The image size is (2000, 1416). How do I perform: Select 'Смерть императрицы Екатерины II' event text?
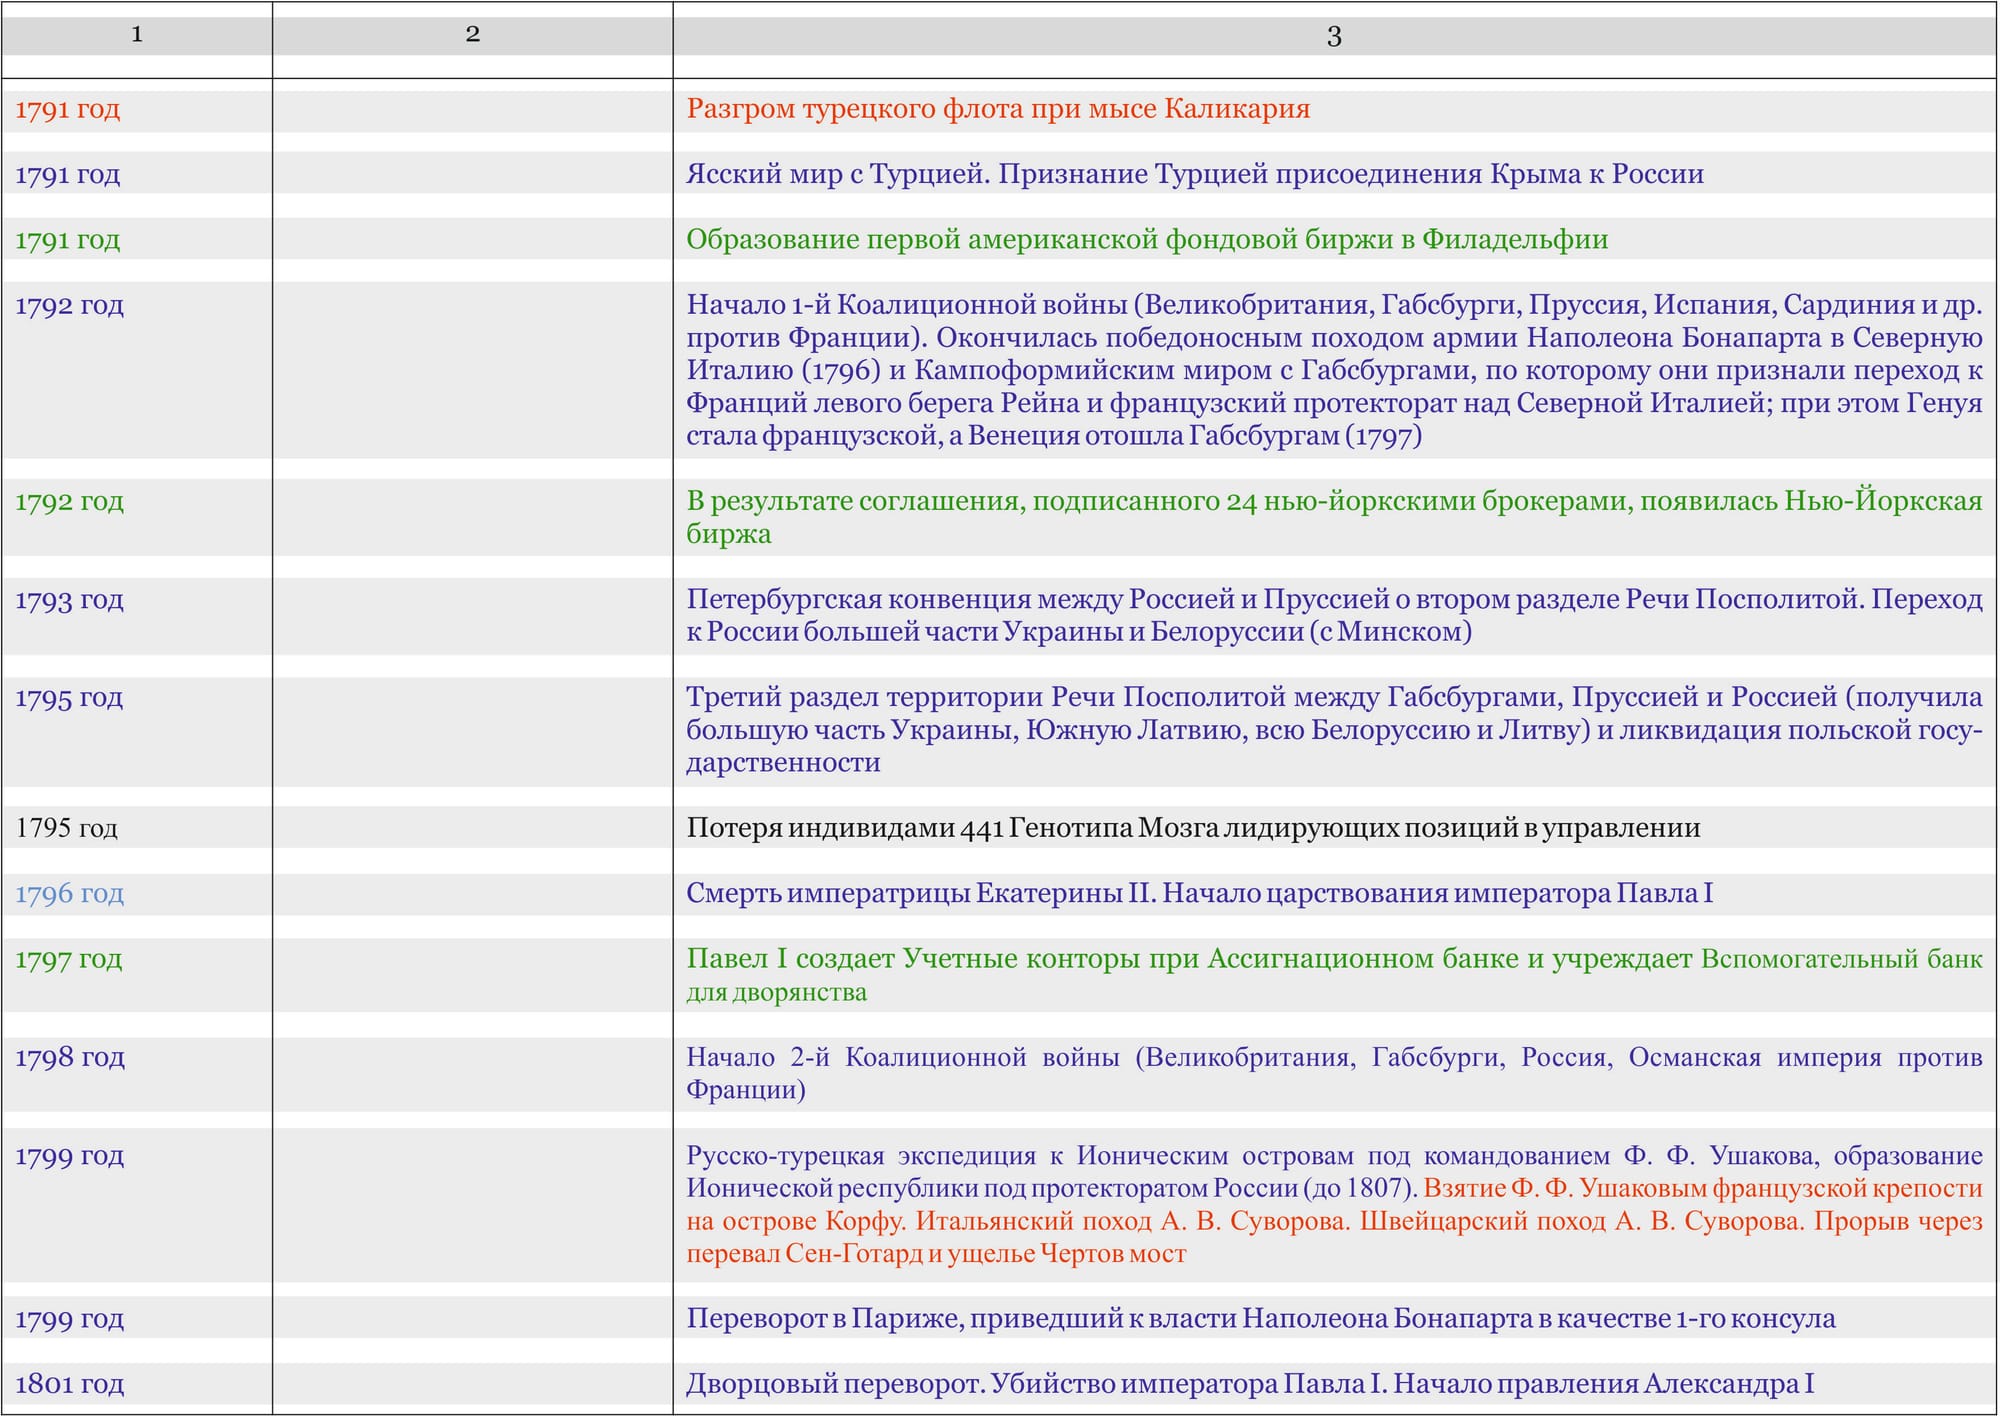pyautogui.click(x=1200, y=893)
